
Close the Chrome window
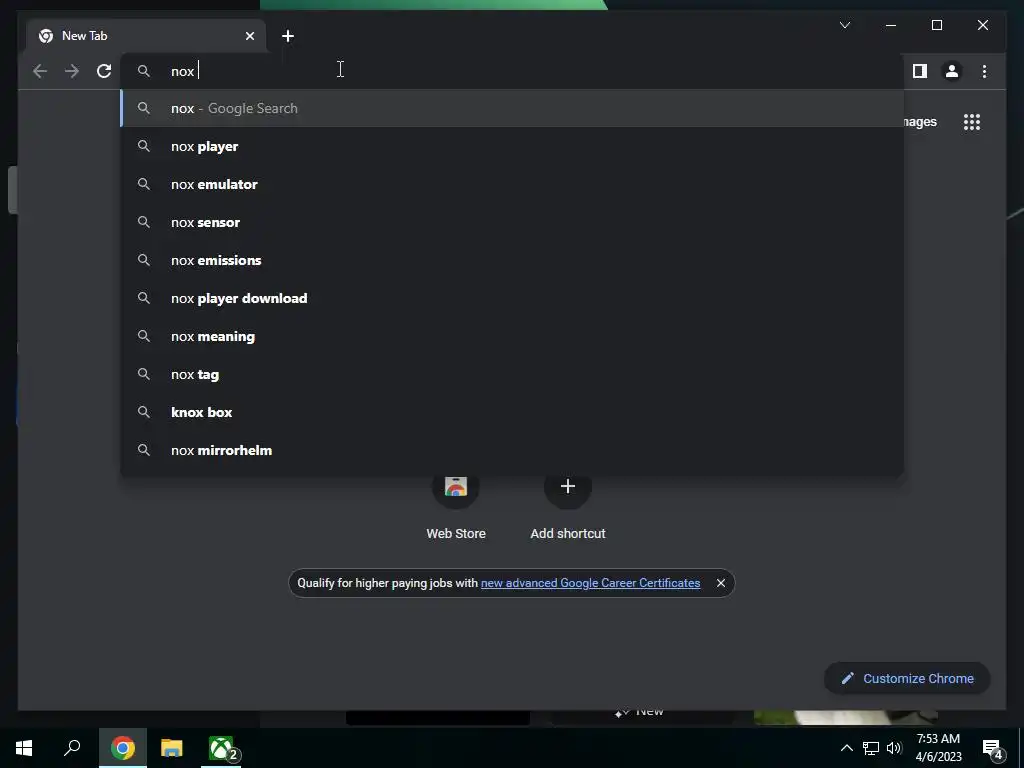pyautogui.click(x=982, y=25)
